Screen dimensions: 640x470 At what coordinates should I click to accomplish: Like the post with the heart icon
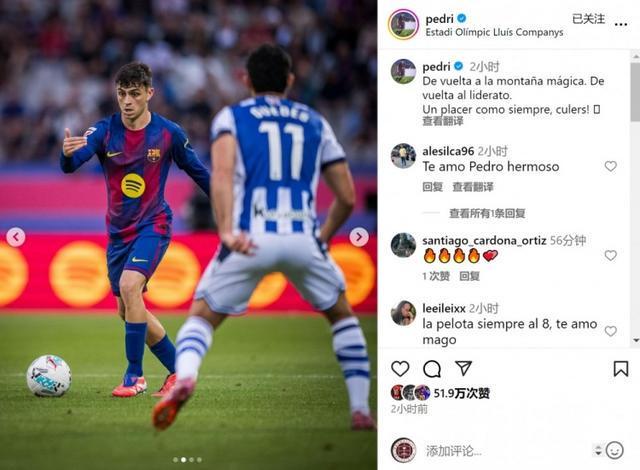tap(400, 369)
